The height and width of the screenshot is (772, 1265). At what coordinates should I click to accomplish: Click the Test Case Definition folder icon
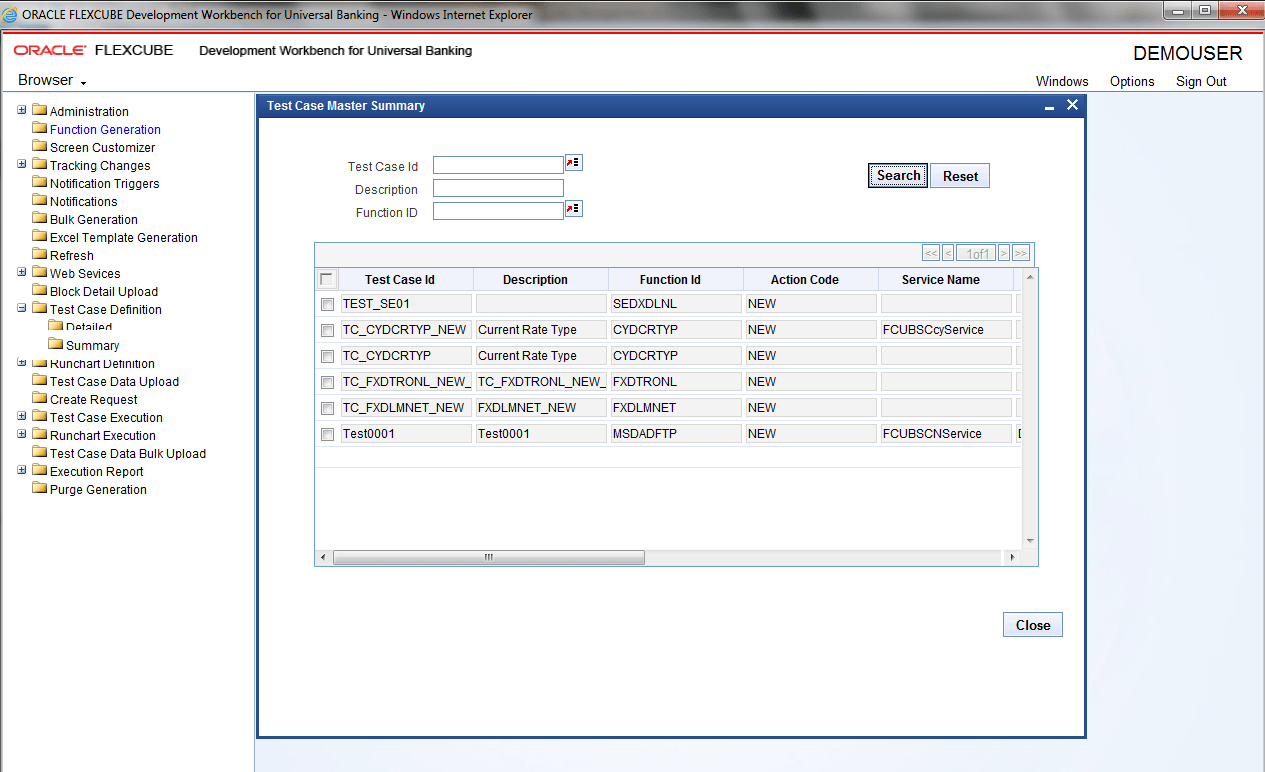coord(40,308)
